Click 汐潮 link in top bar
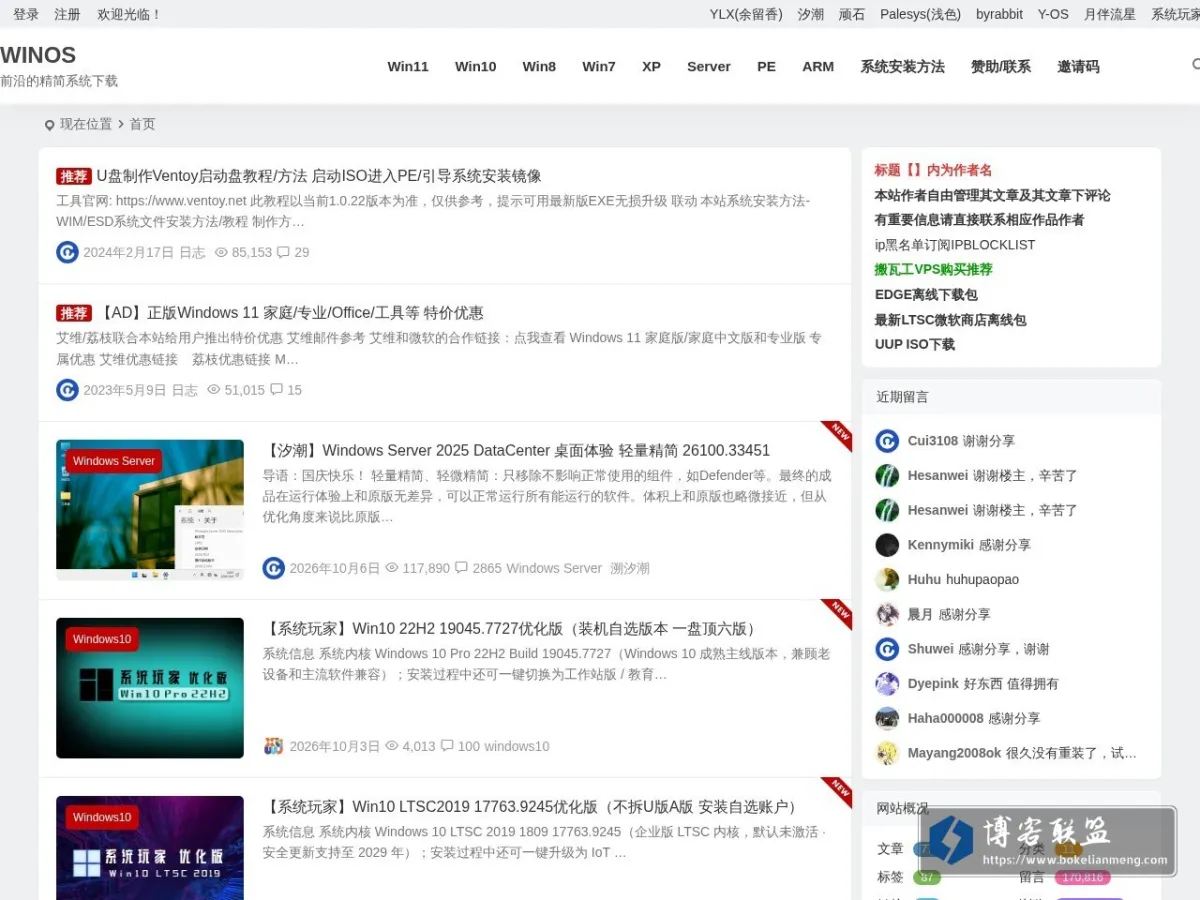 (811, 14)
